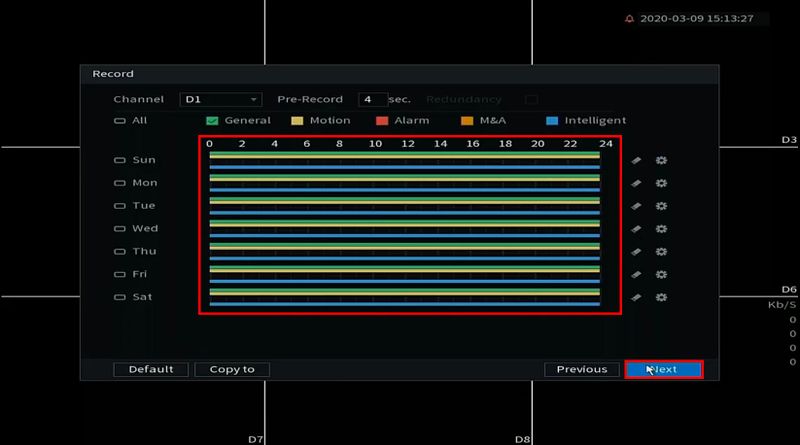Select the D3 channel label

(789, 140)
